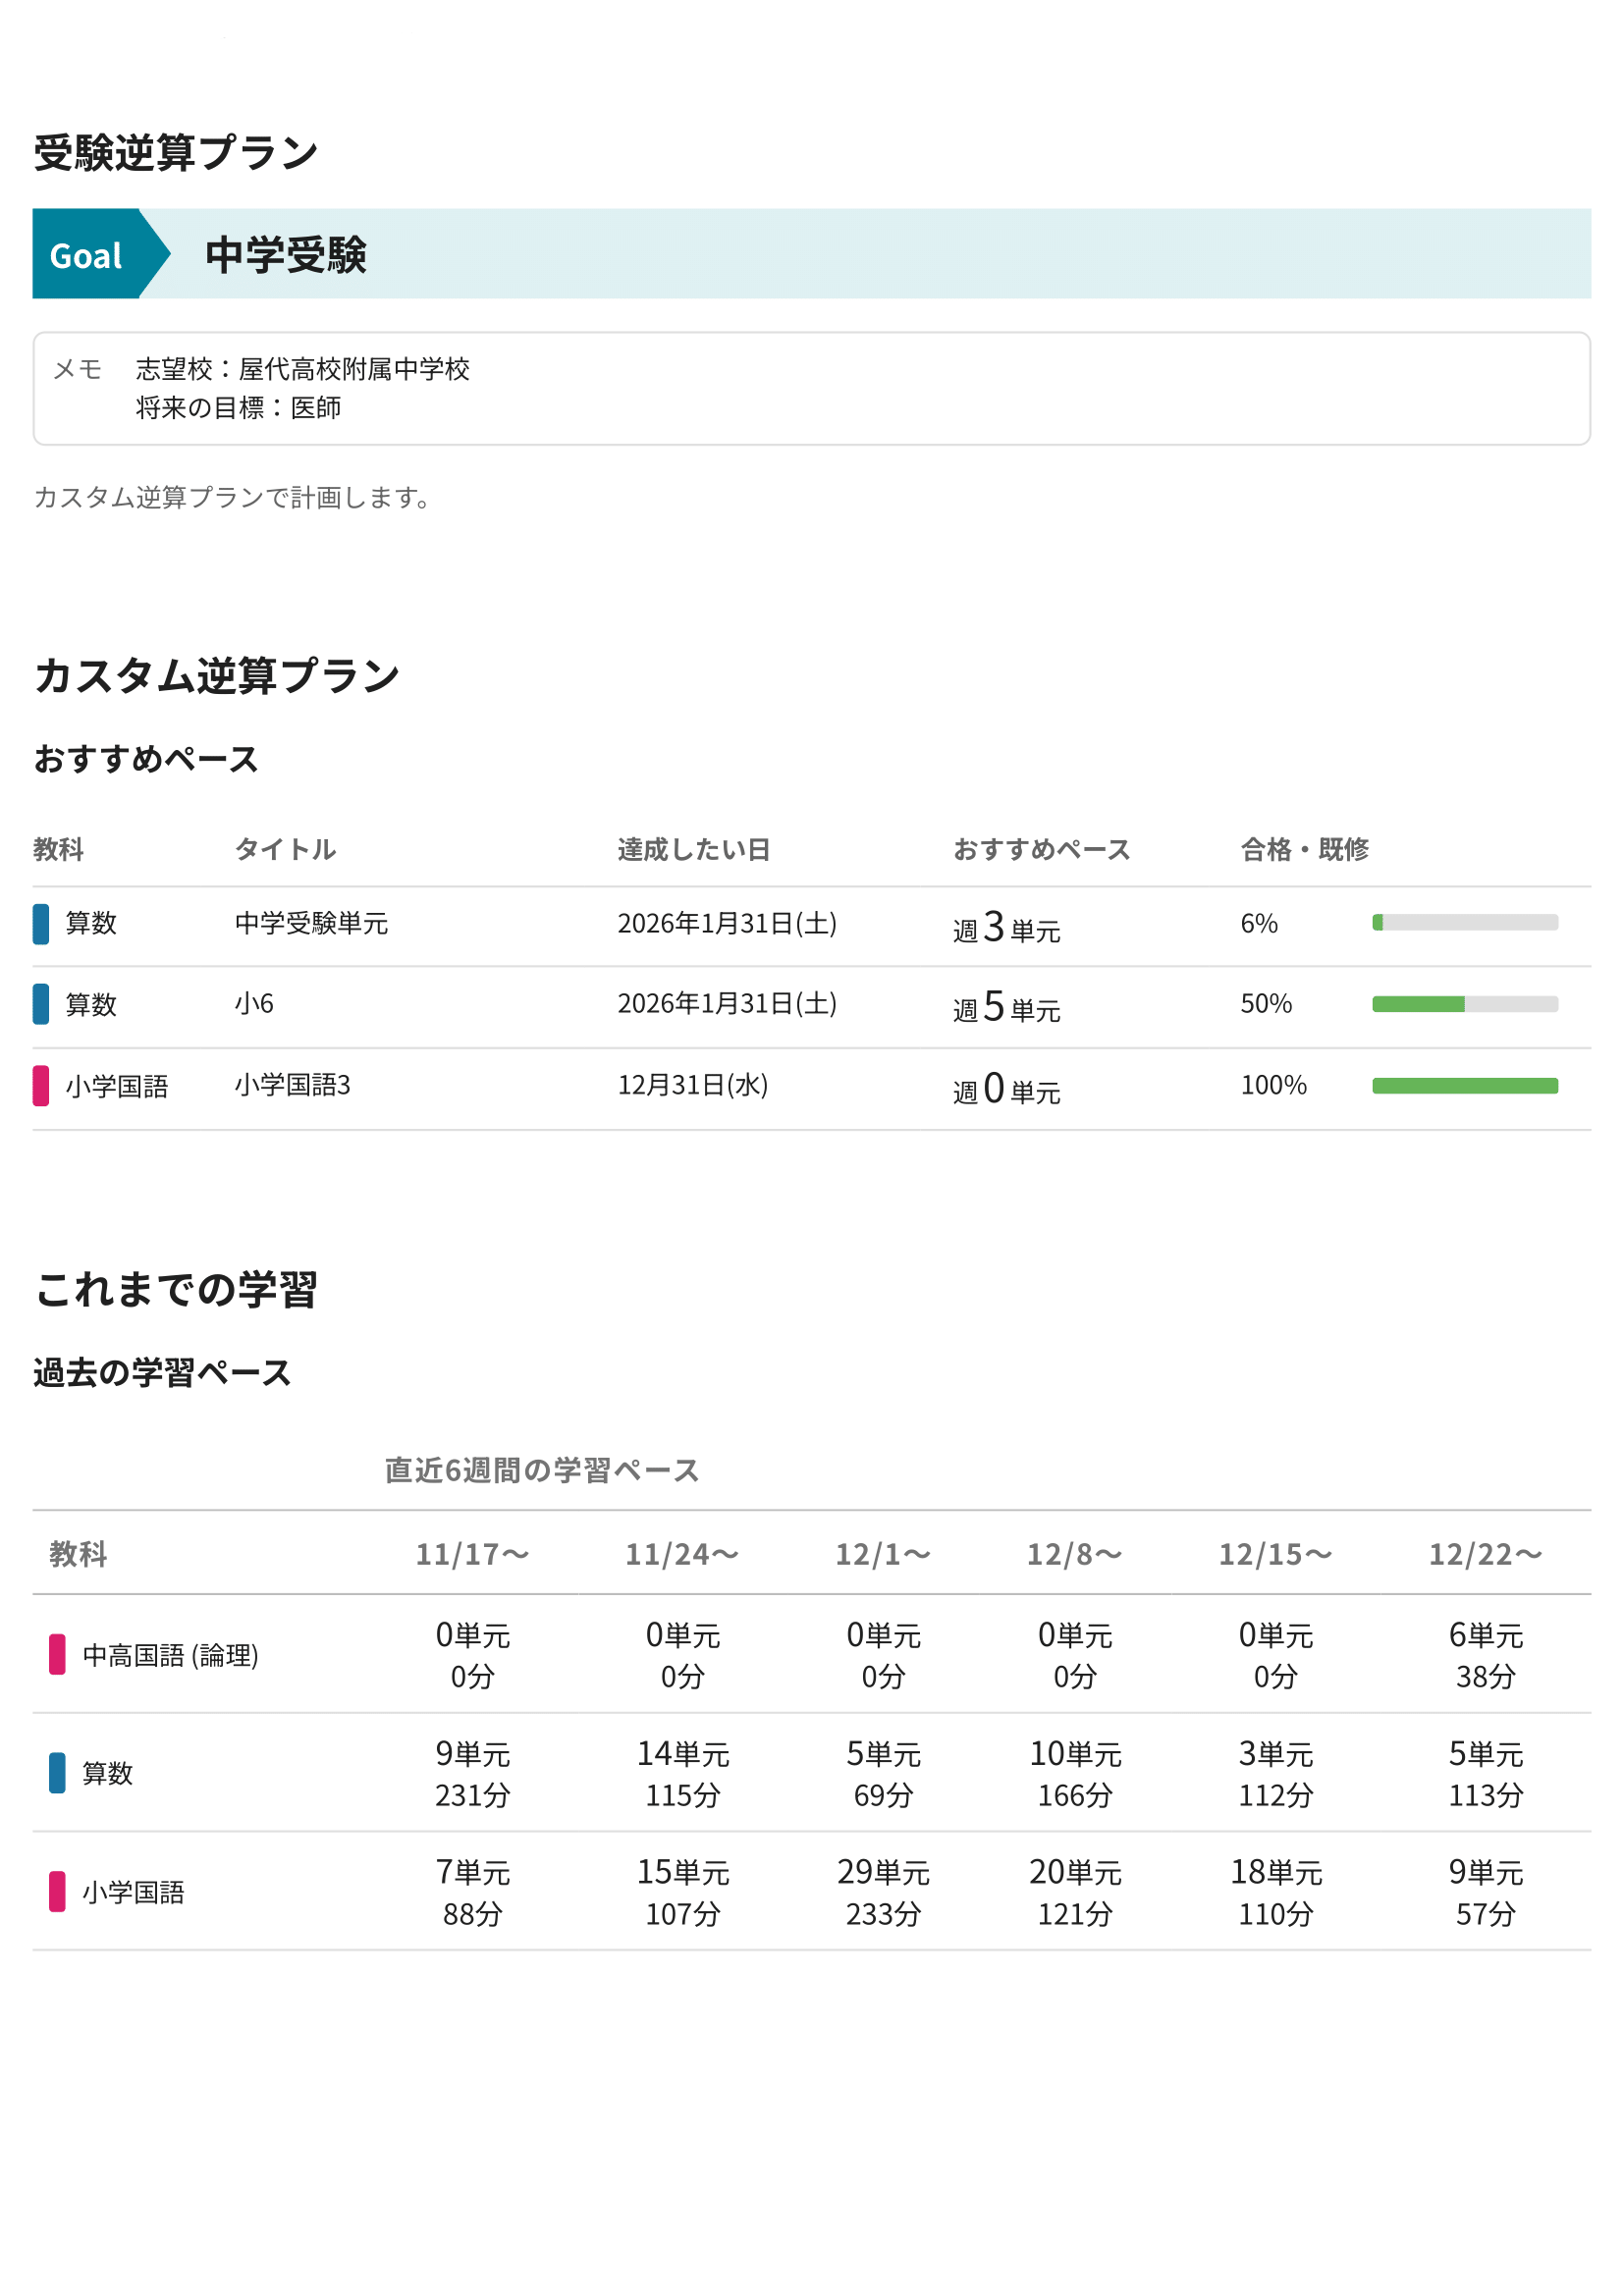Viewport: 1623px width, 2296px height.
Task: Click the pink marker next to 中高国語 (論理)
Action: (x=58, y=1654)
